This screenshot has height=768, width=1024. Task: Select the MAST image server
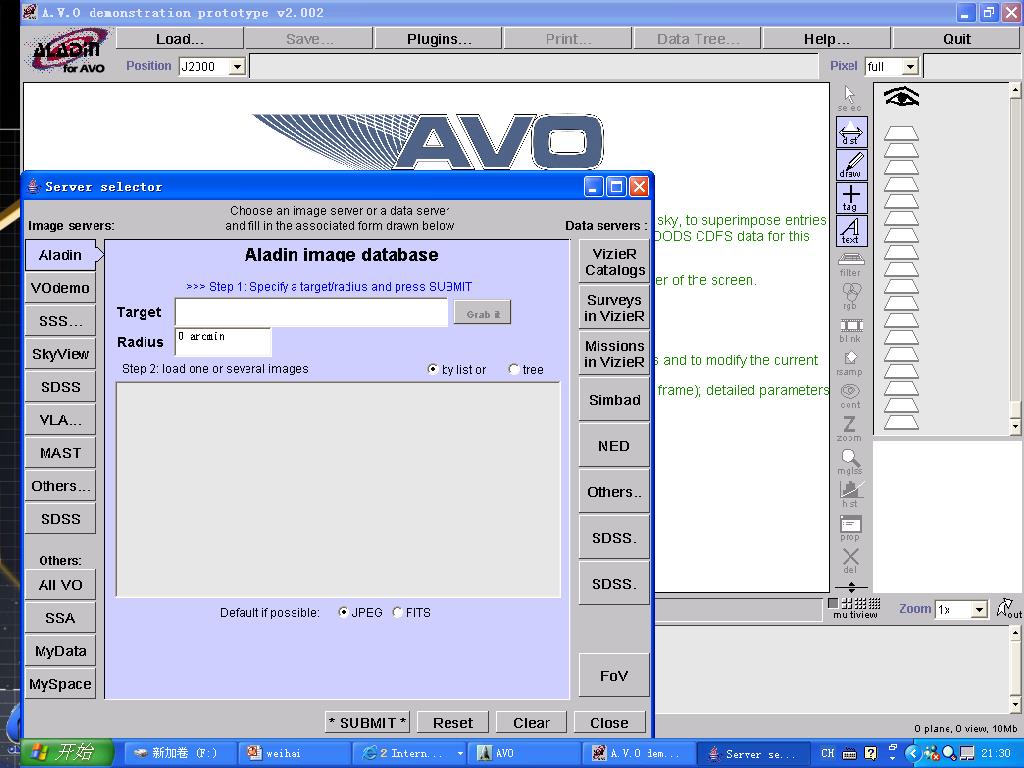61,453
